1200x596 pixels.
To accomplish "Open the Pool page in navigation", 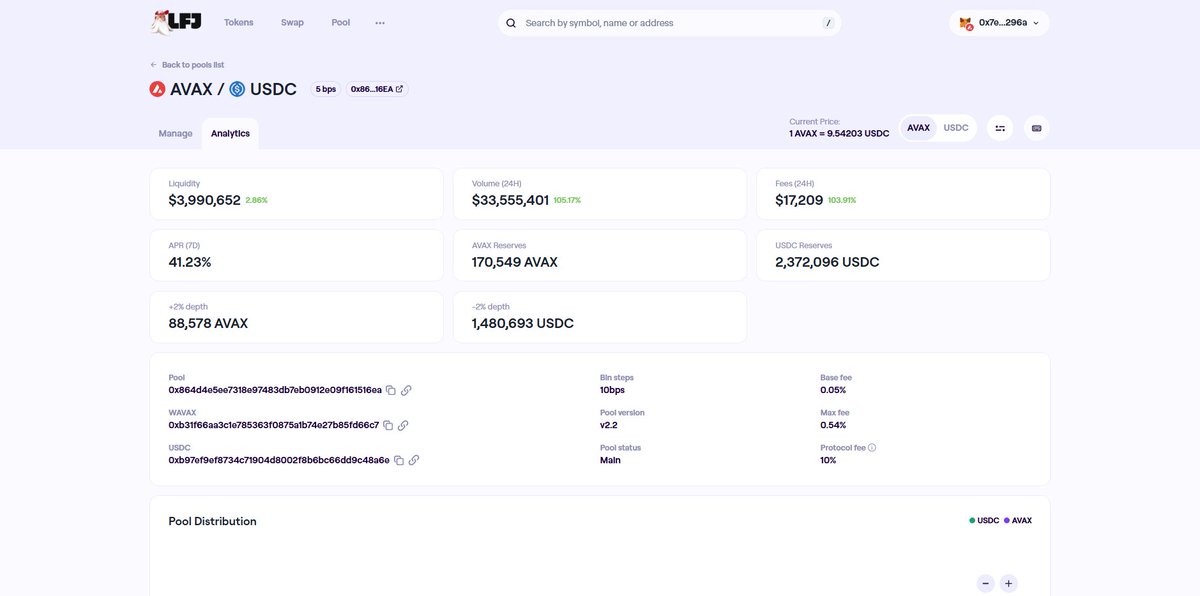I will (x=341, y=23).
